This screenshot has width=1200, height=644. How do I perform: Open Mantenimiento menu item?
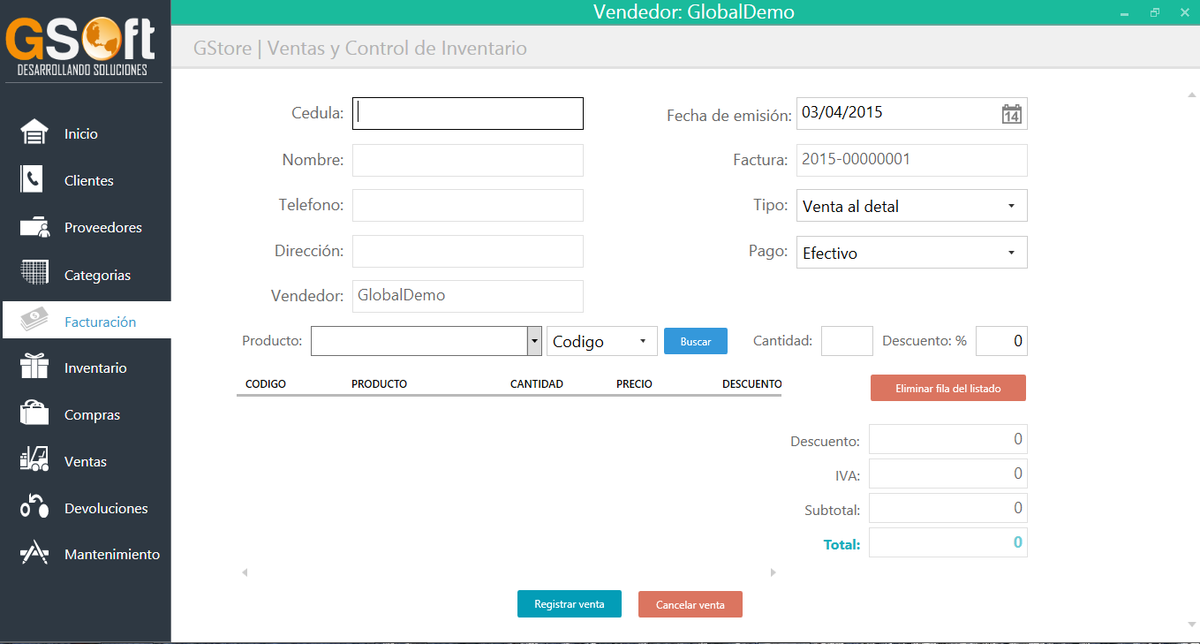click(x=112, y=555)
